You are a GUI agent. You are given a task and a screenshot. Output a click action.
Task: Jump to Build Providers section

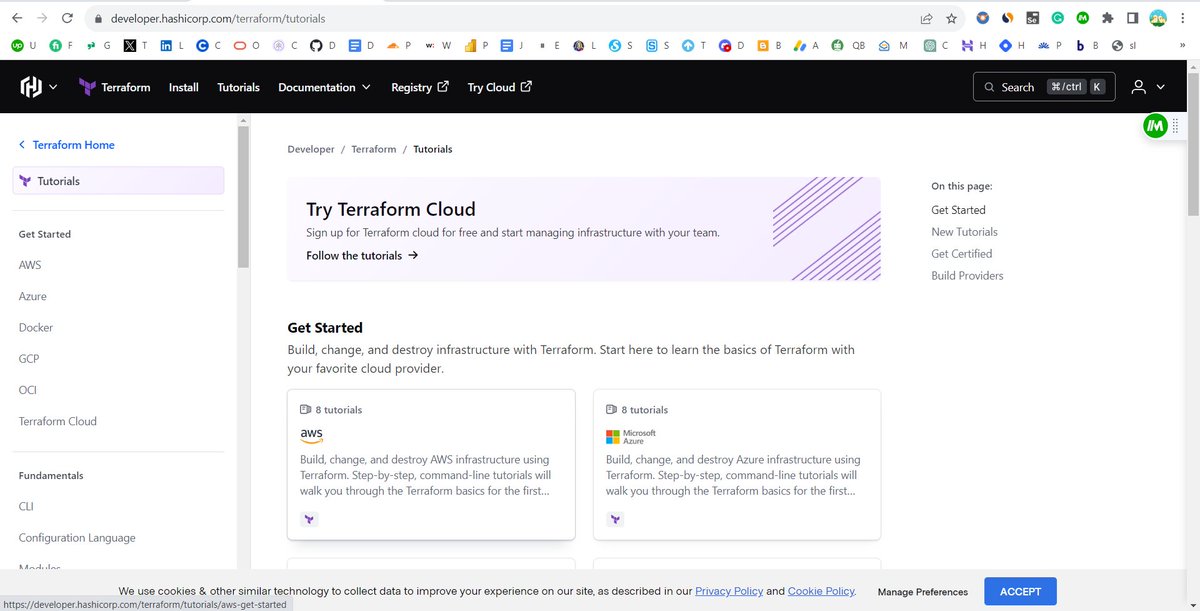[x=967, y=276]
